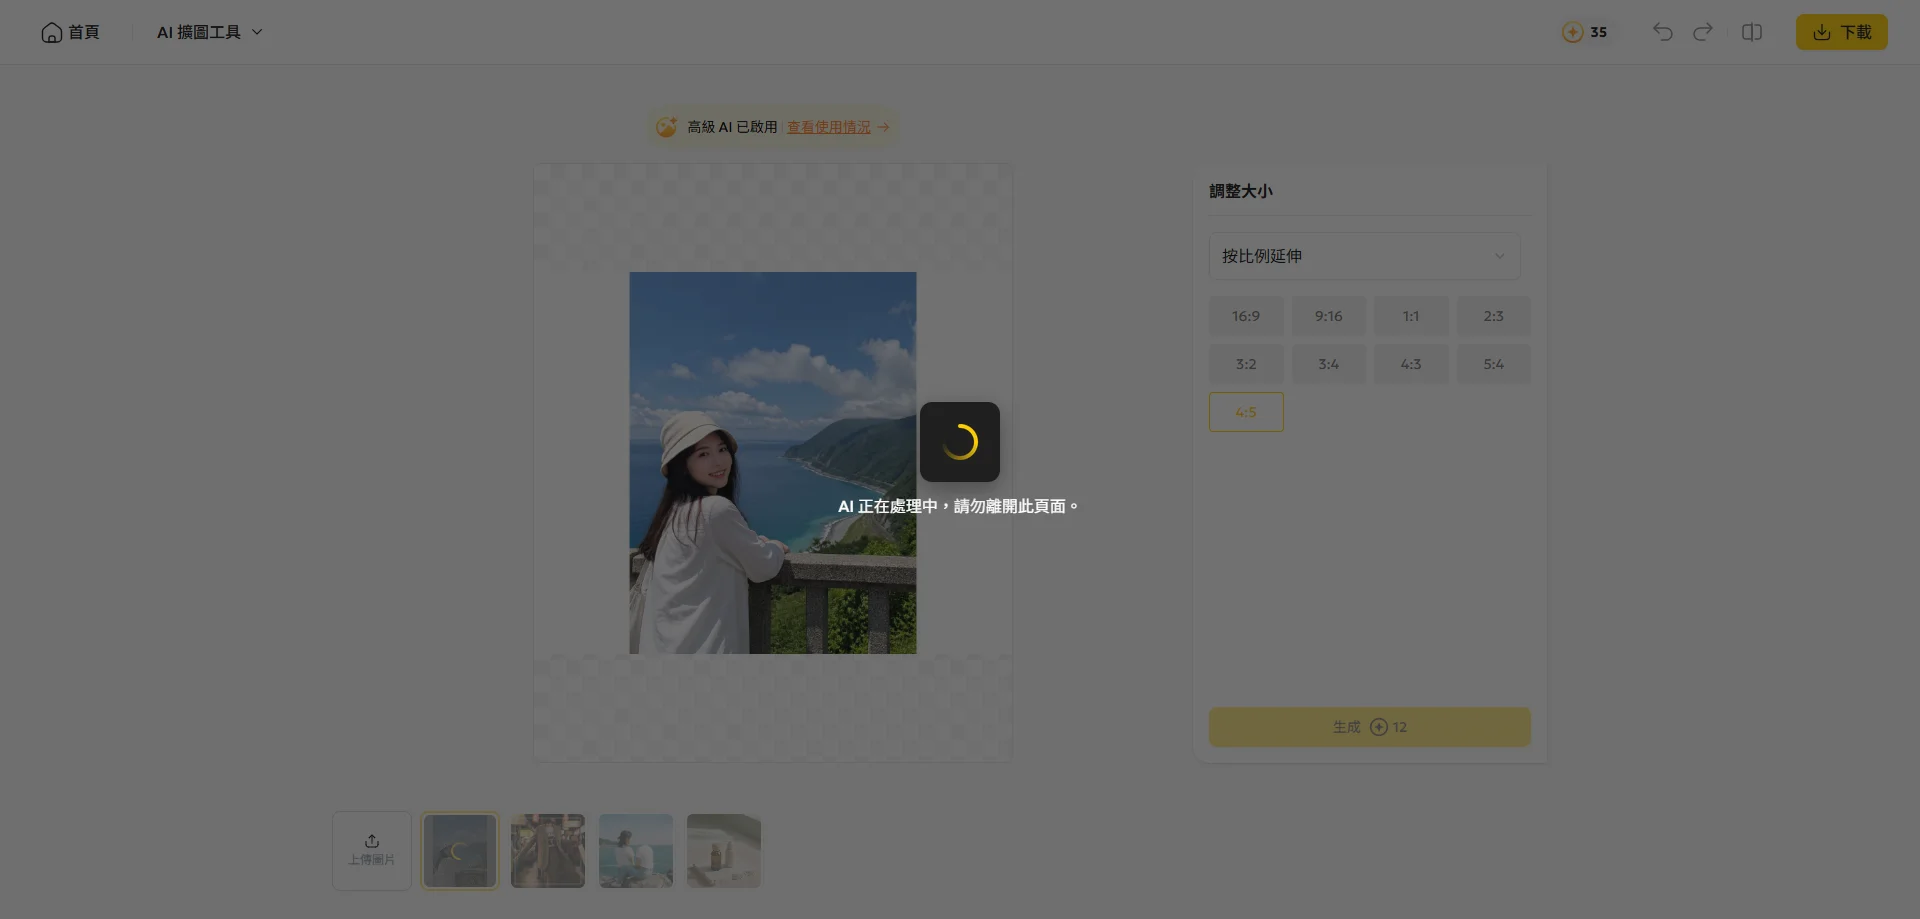Switch to the 首頁 menu item
This screenshot has width=1920, height=919.
pos(84,32)
